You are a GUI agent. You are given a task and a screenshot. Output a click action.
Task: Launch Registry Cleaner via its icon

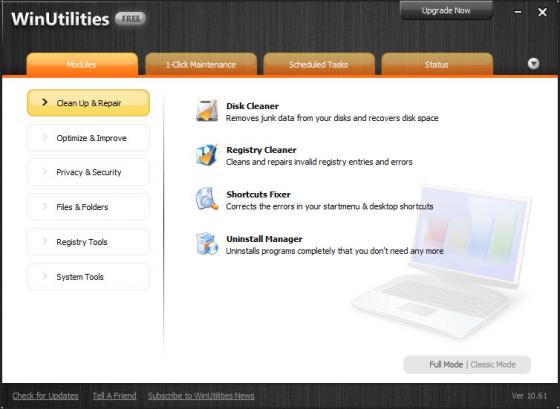207,155
